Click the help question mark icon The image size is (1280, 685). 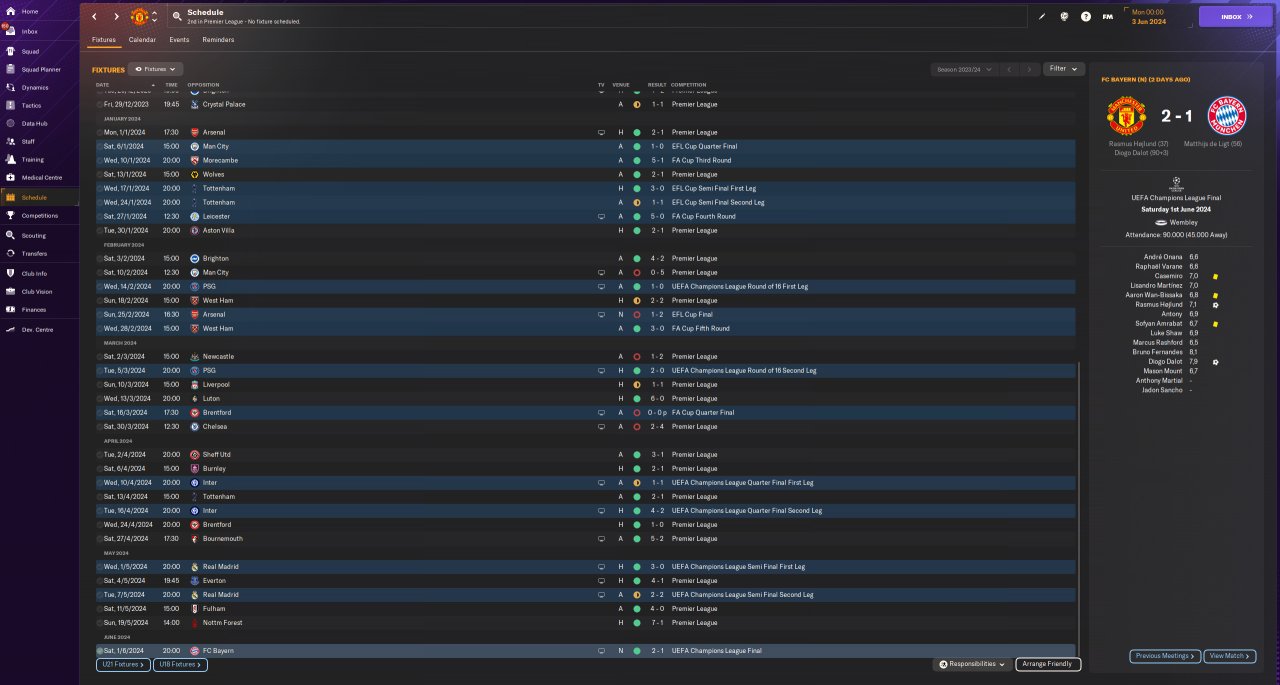(1086, 16)
